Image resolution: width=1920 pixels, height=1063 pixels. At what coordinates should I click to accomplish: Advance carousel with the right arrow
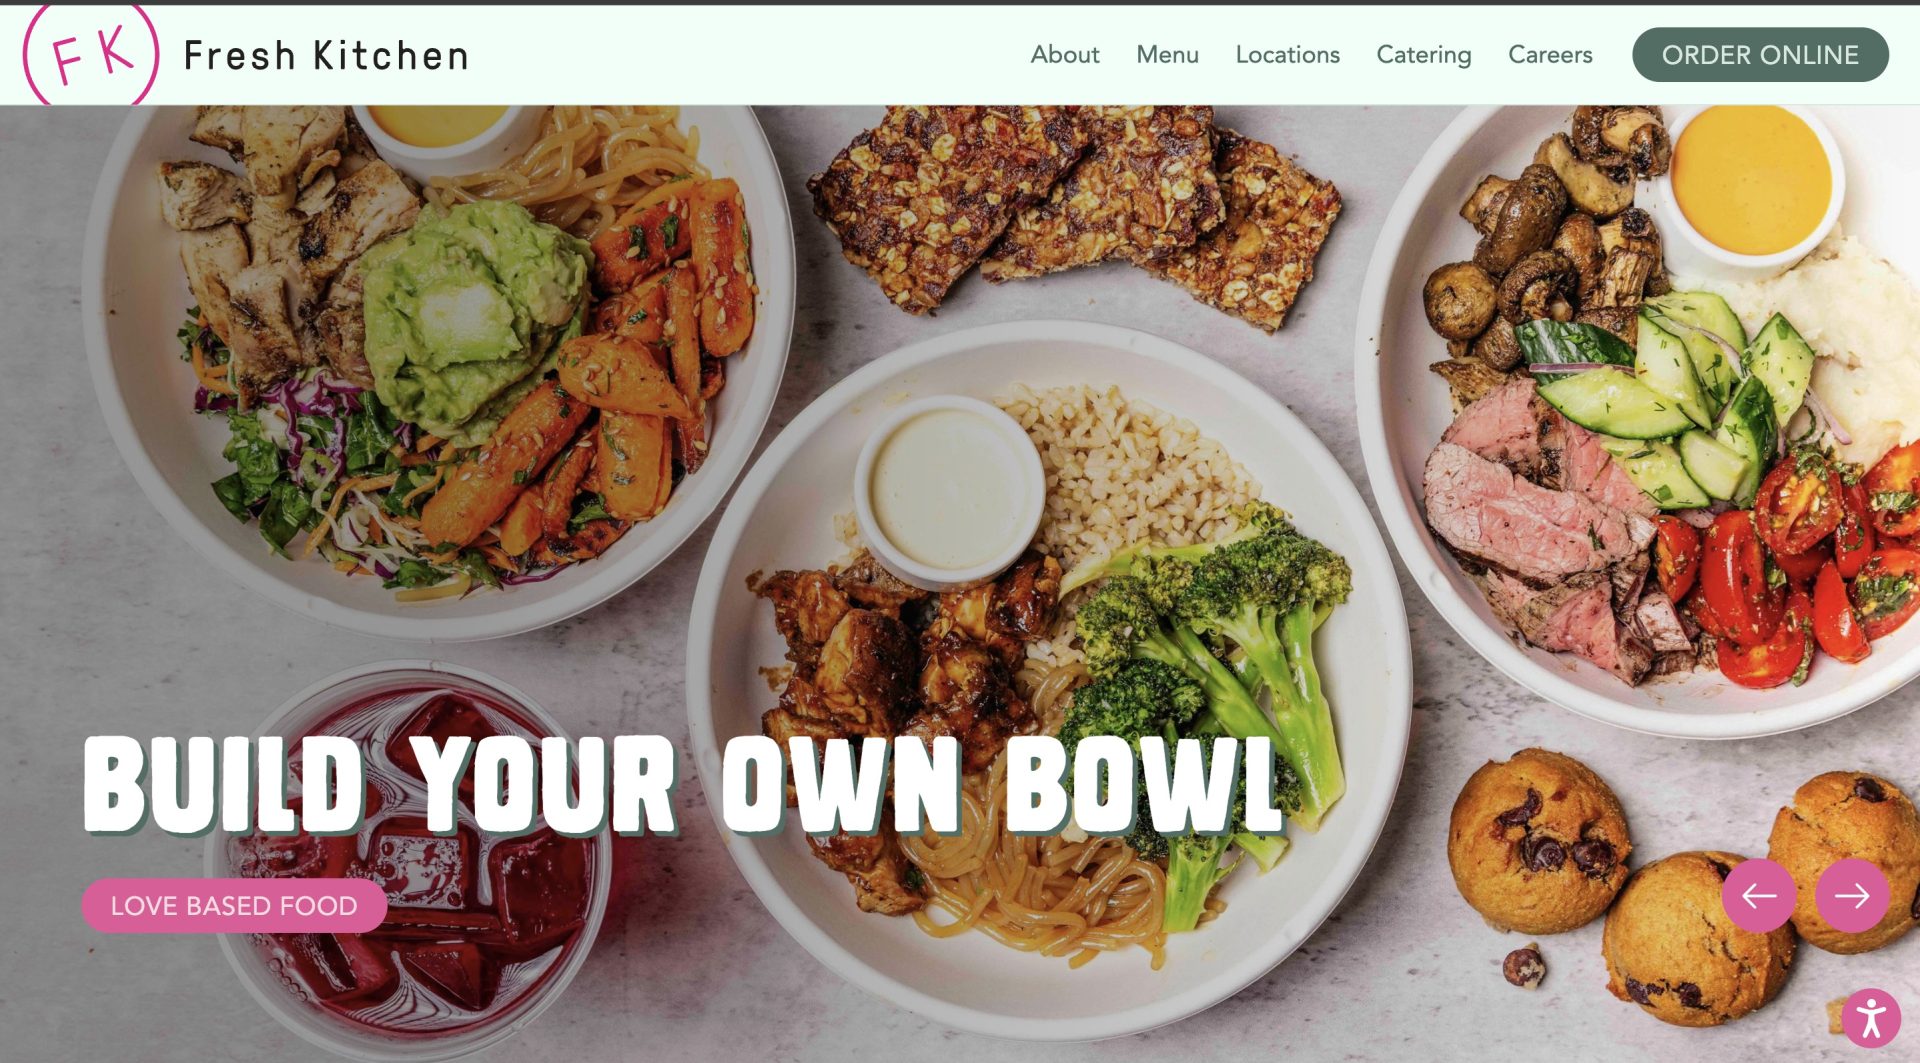tap(1852, 895)
